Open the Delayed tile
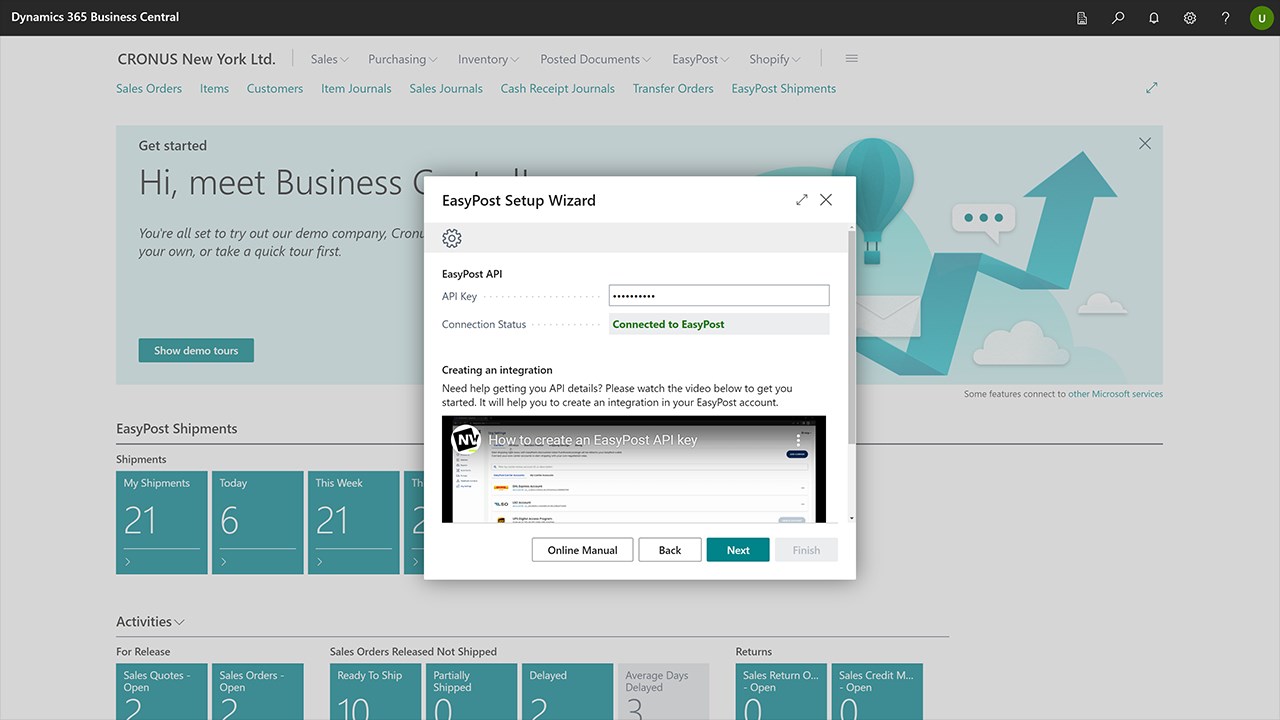The height and width of the screenshot is (720, 1280). (568, 692)
